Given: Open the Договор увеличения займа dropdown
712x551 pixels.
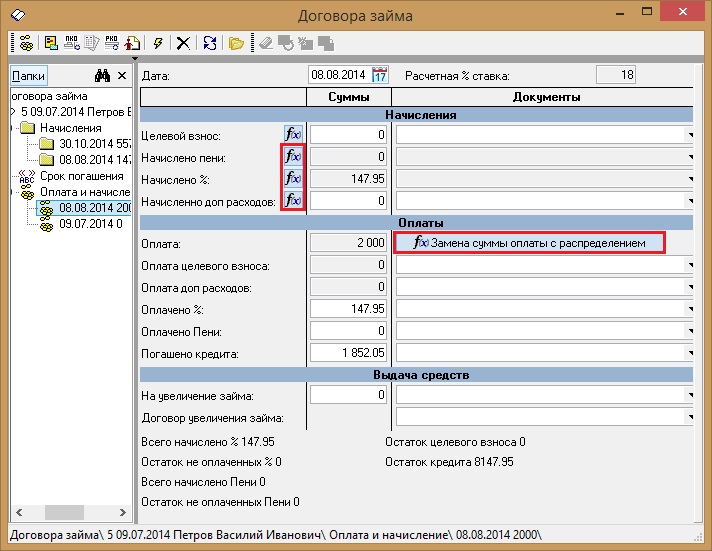Looking at the screenshot, I should click(x=690, y=417).
